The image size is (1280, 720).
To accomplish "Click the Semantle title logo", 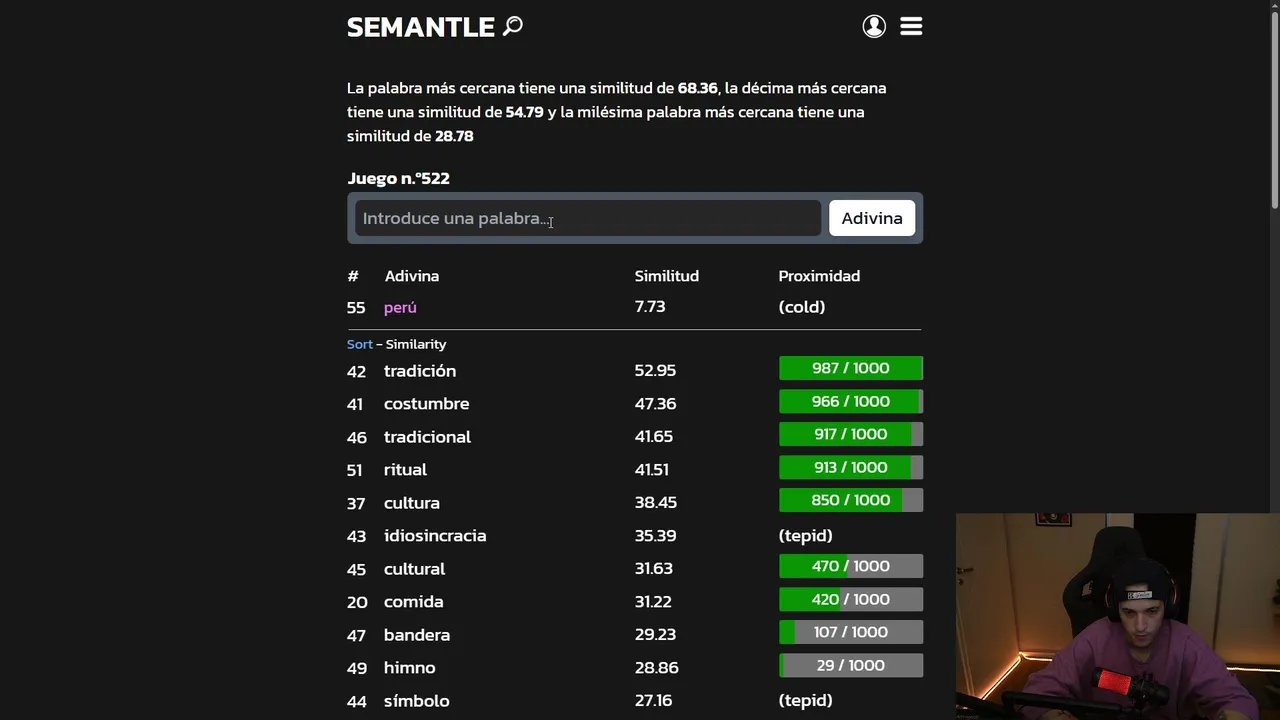I will pos(420,27).
